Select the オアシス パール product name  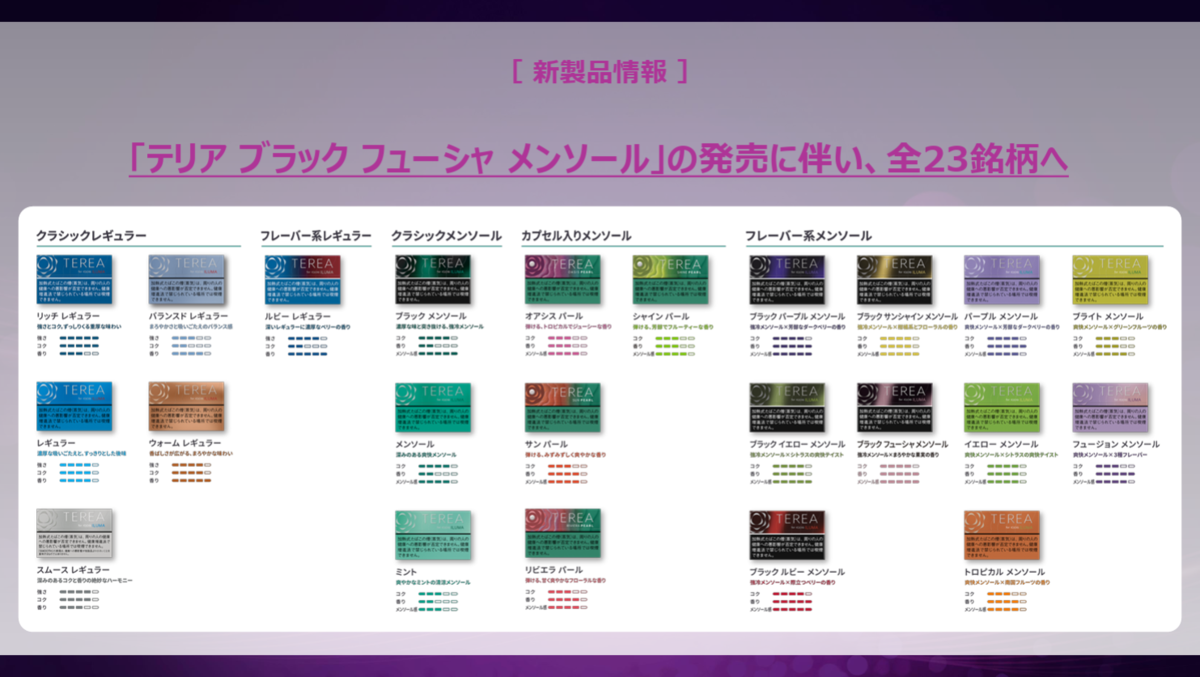click(554, 316)
